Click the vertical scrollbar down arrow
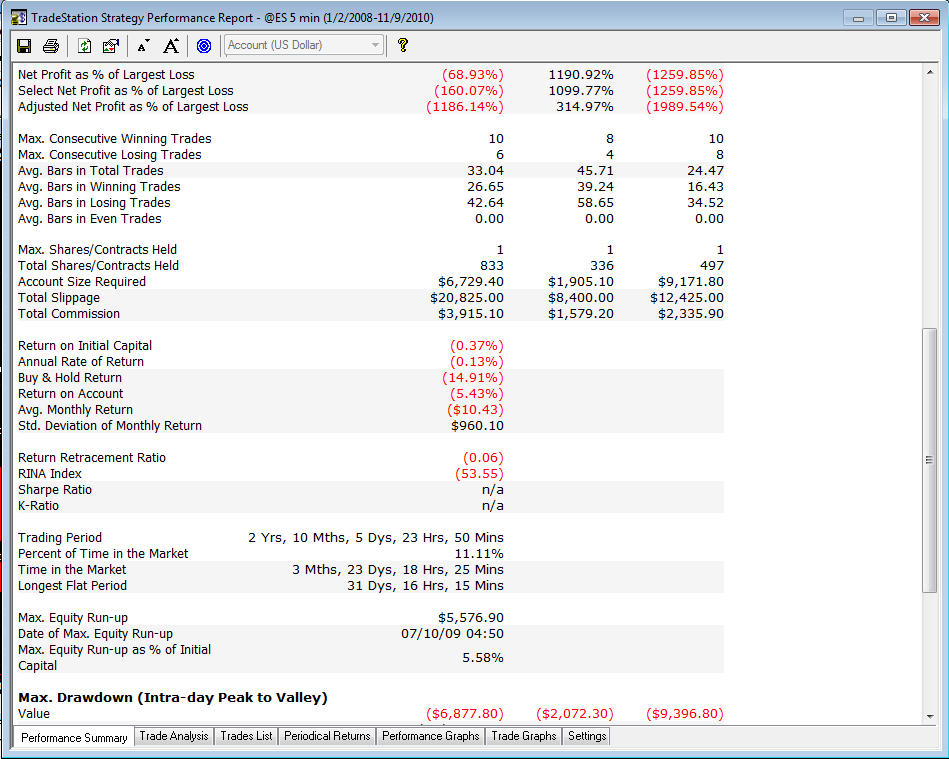949x759 pixels. pyautogui.click(x=930, y=717)
